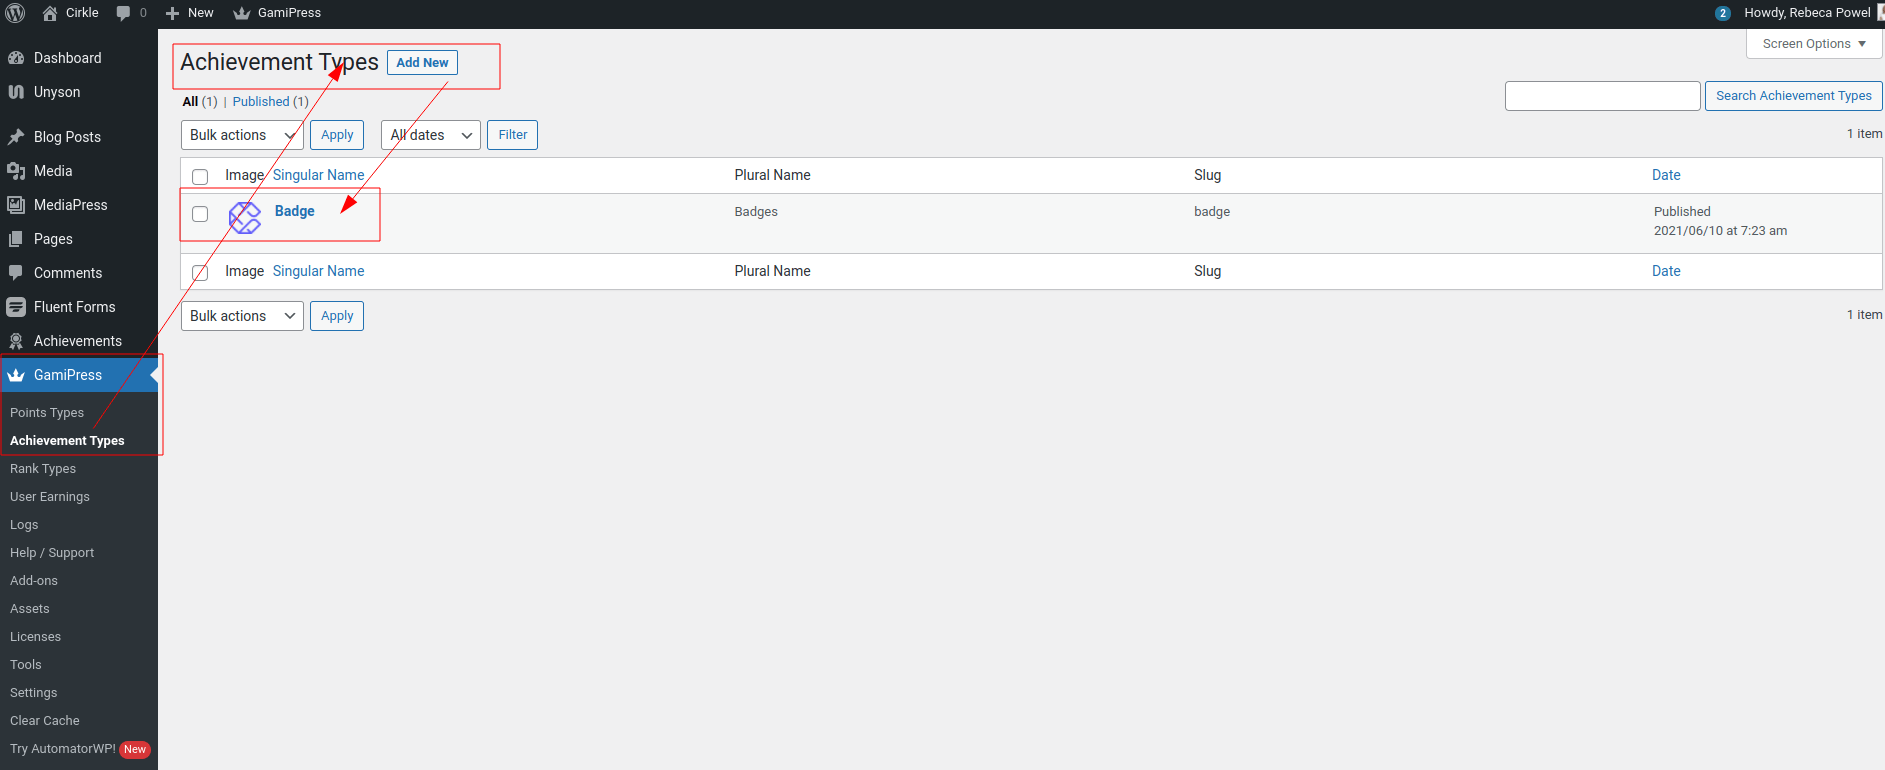Open Achievement Types submenu item
The height and width of the screenshot is (770, 1885).
pyautogui.click(x=67, y=441)
